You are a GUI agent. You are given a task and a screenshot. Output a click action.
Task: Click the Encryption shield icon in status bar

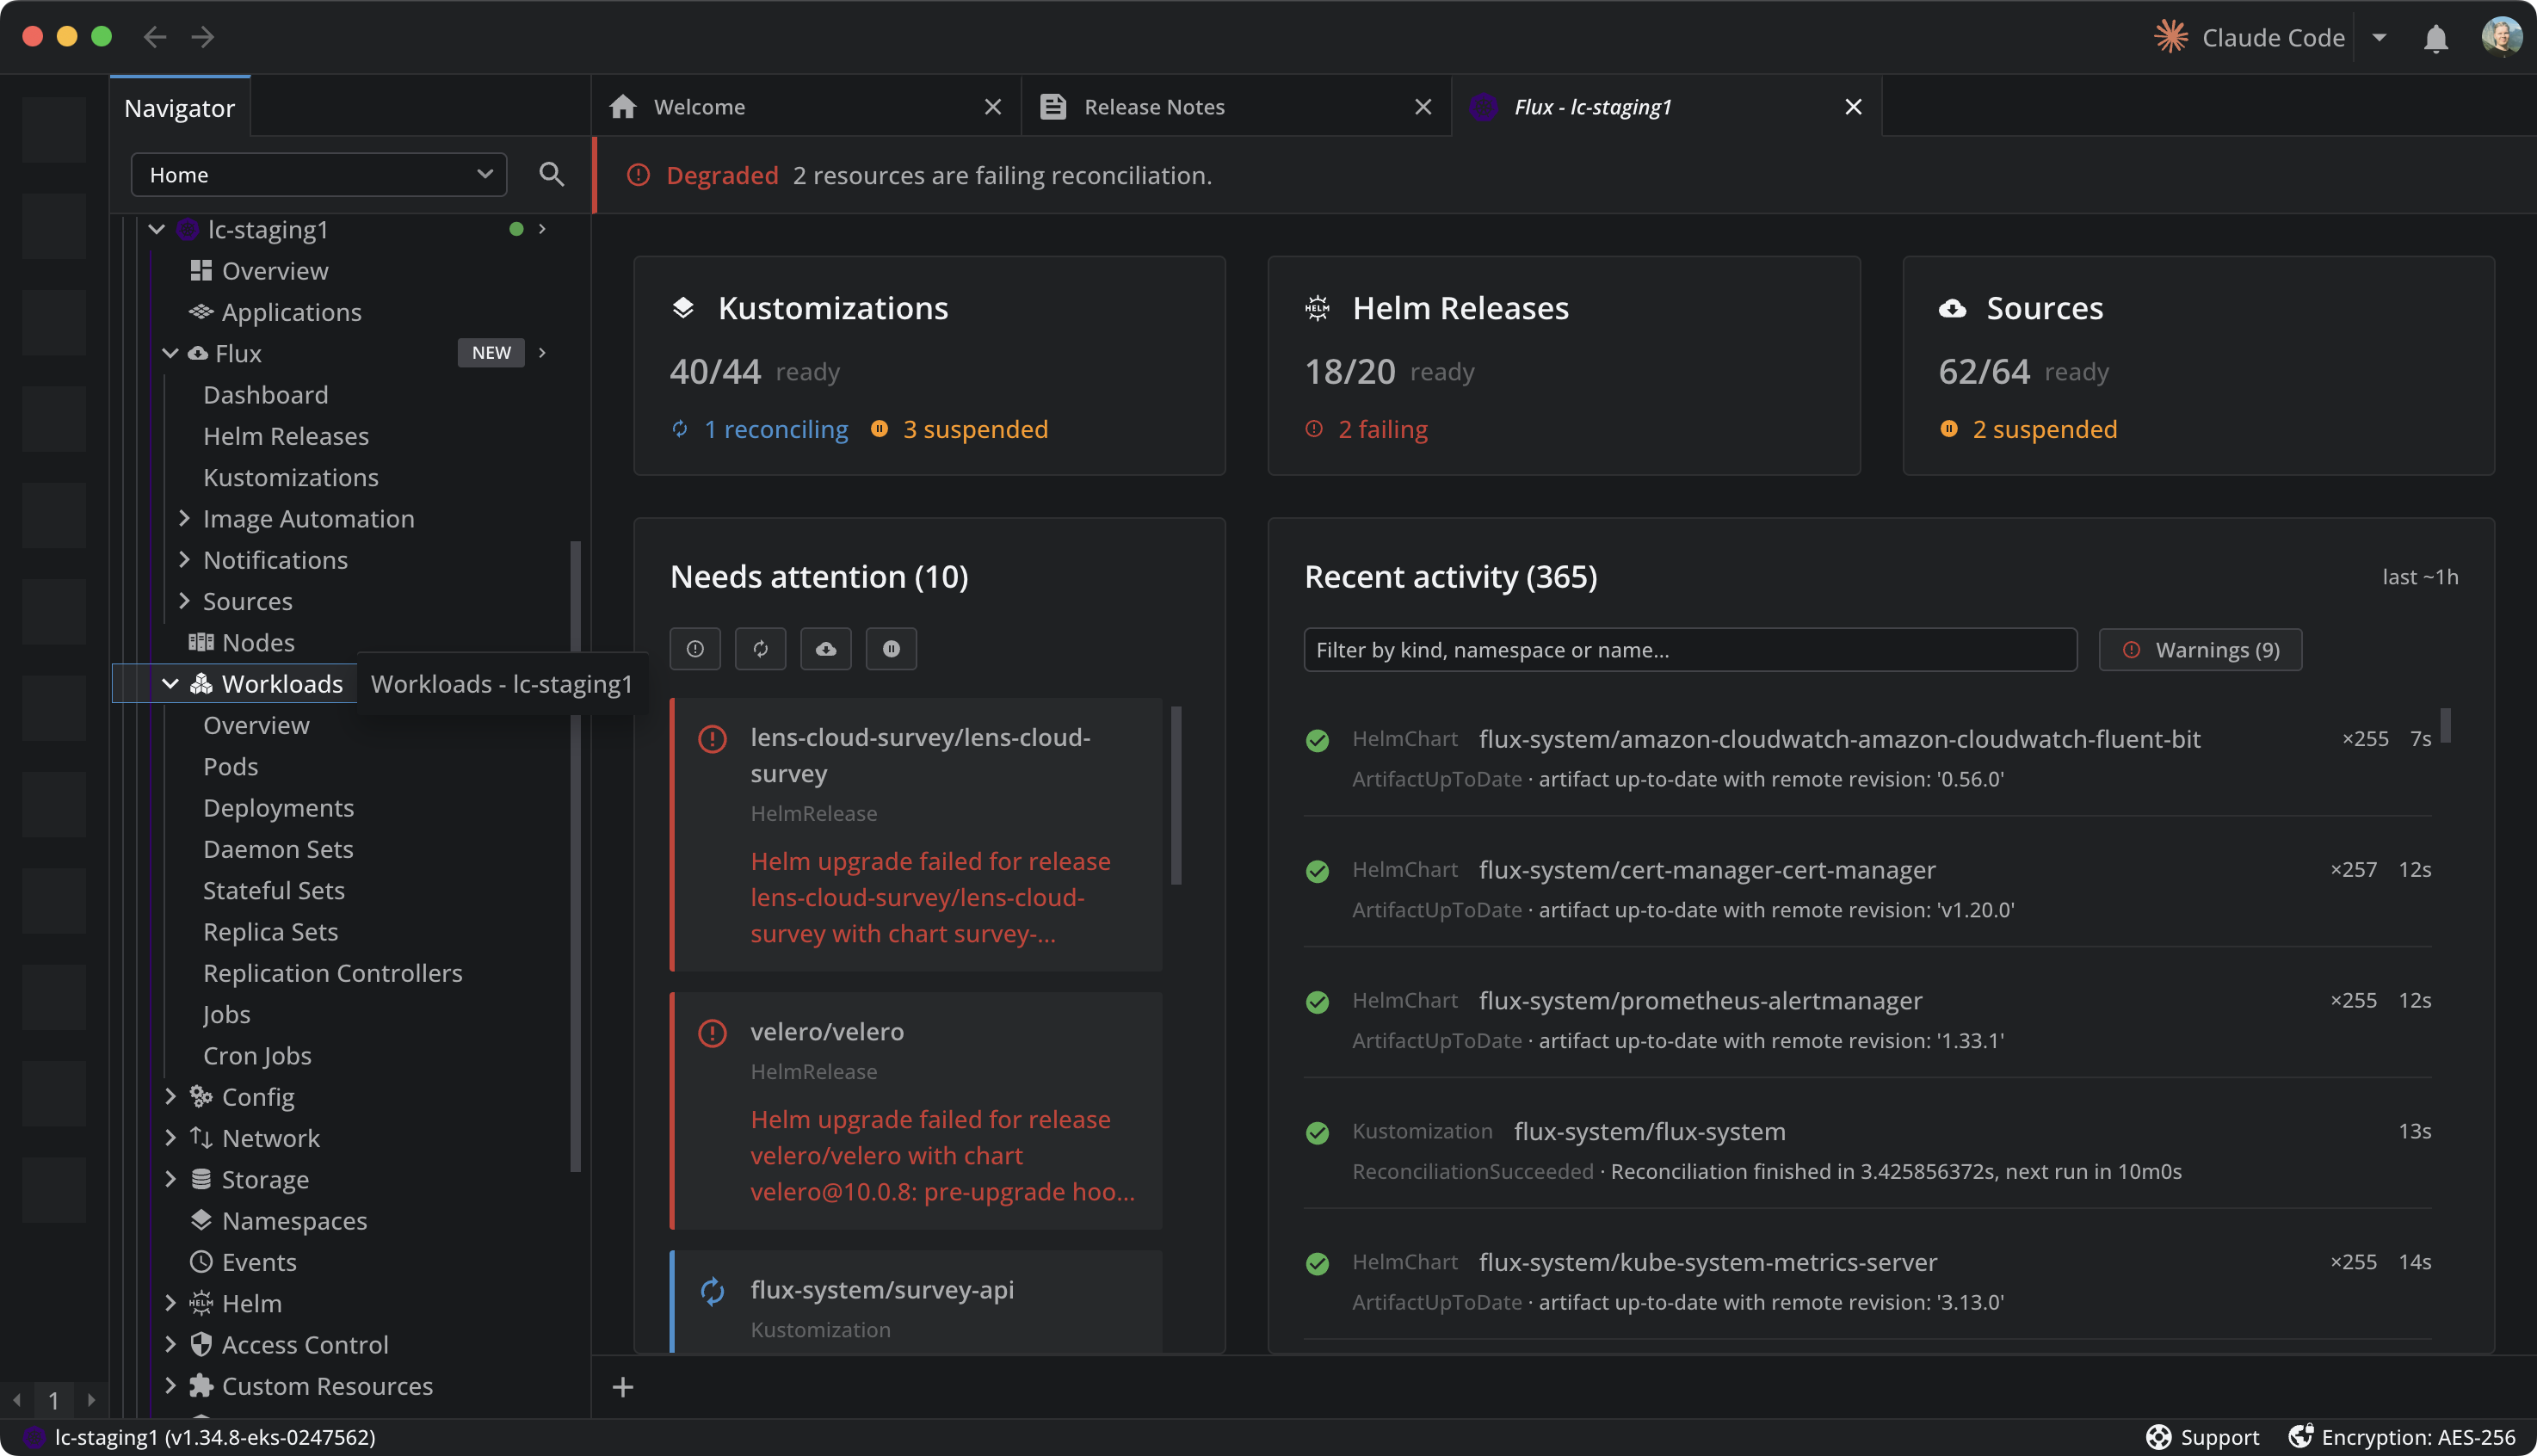(2300, 1436)
